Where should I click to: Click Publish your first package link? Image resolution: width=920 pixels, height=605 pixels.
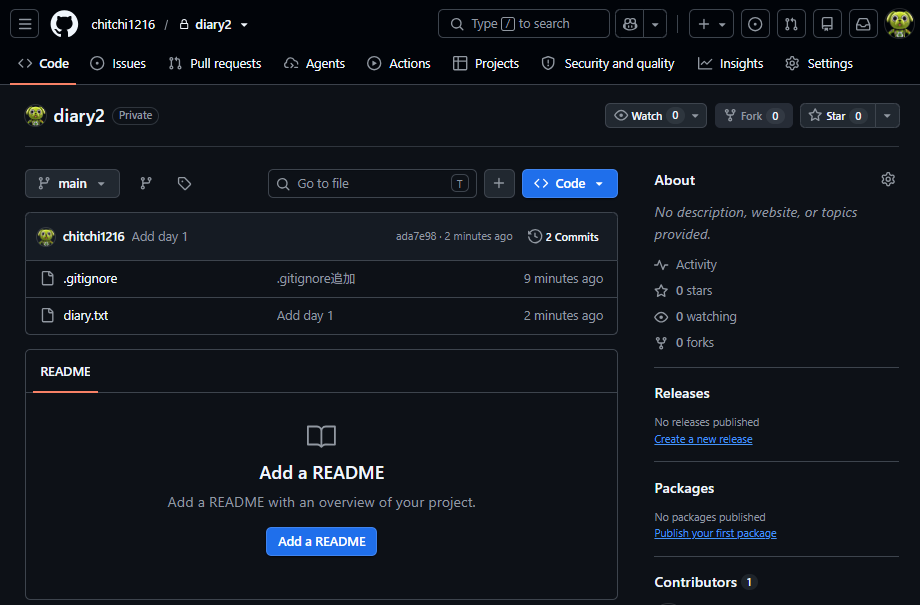[715, 533]
